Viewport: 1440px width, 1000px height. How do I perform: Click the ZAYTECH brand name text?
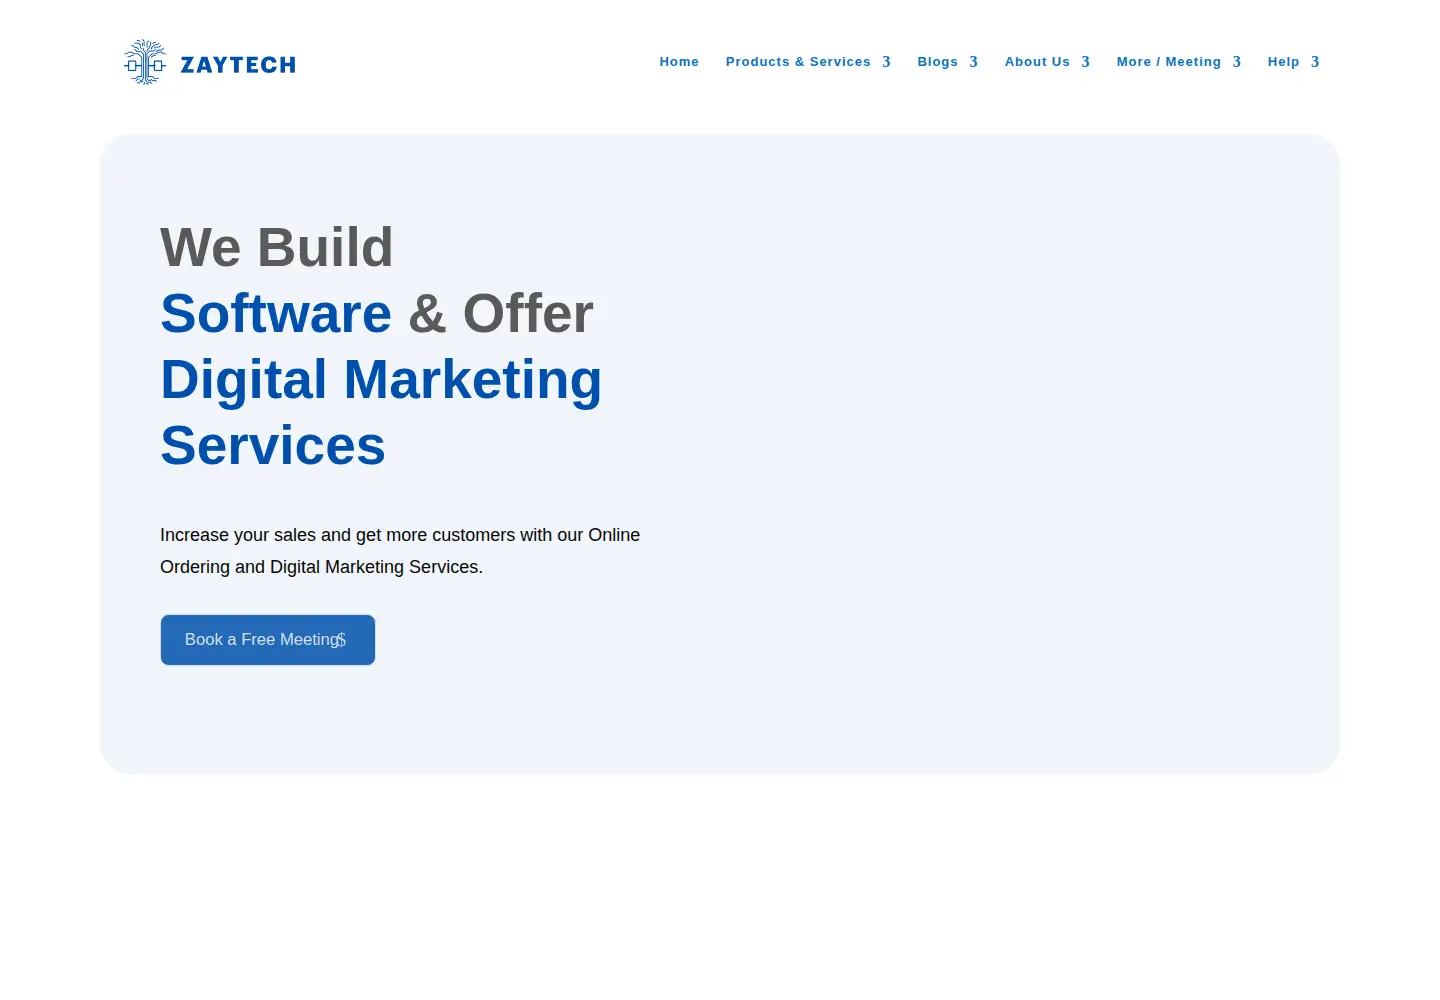pyautogui.click(x=238, y=65)
